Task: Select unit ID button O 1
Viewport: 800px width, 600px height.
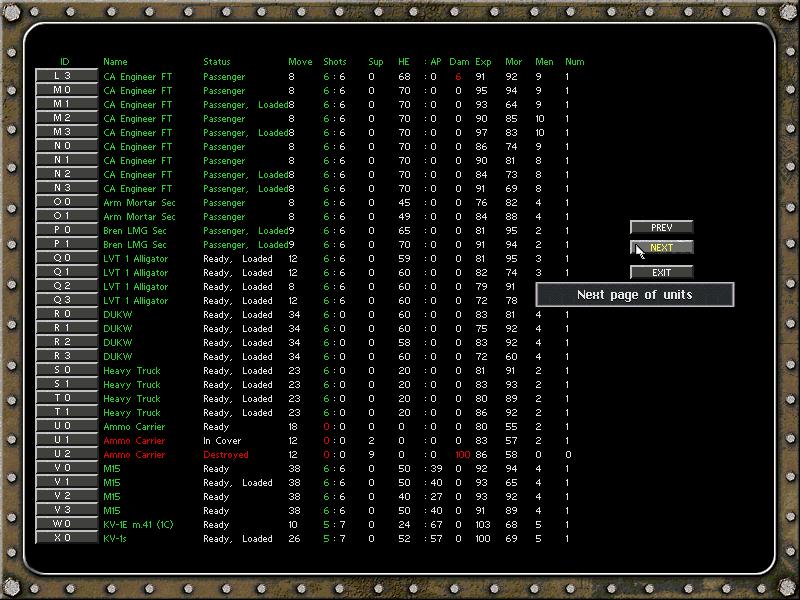Action: [66, 216]
